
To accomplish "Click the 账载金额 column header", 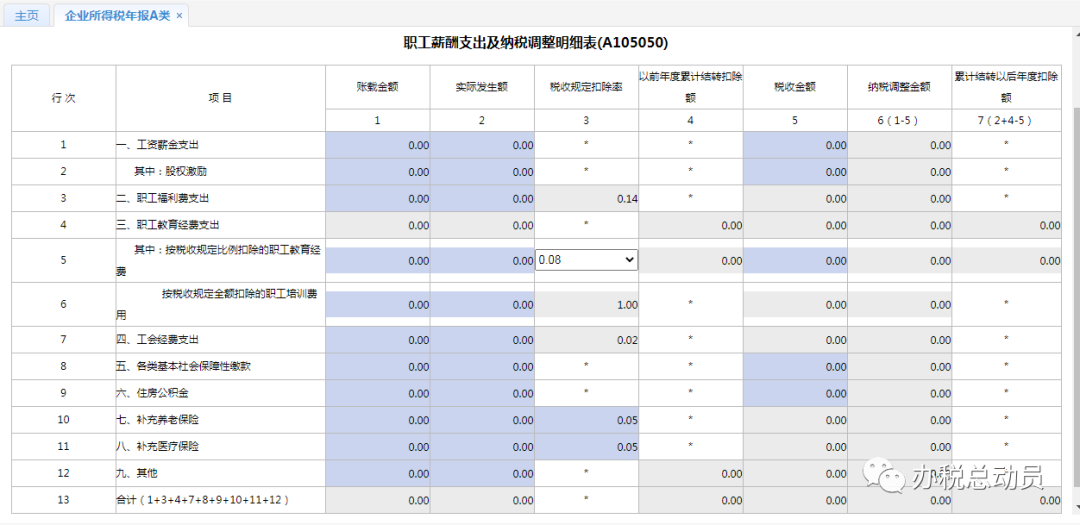I will [377, 87].
